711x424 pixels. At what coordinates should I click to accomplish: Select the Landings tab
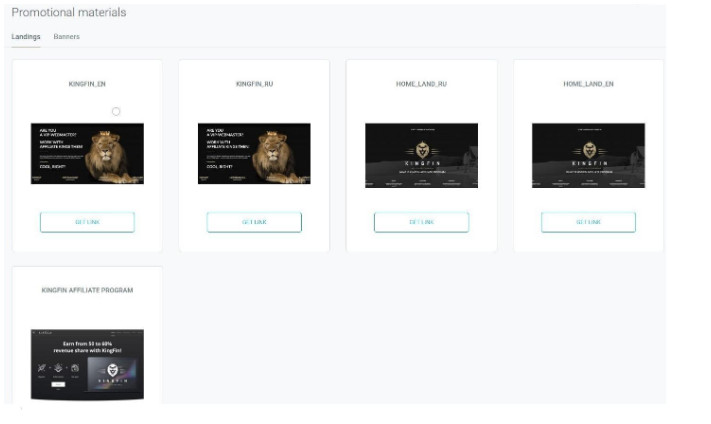(26, 37)
